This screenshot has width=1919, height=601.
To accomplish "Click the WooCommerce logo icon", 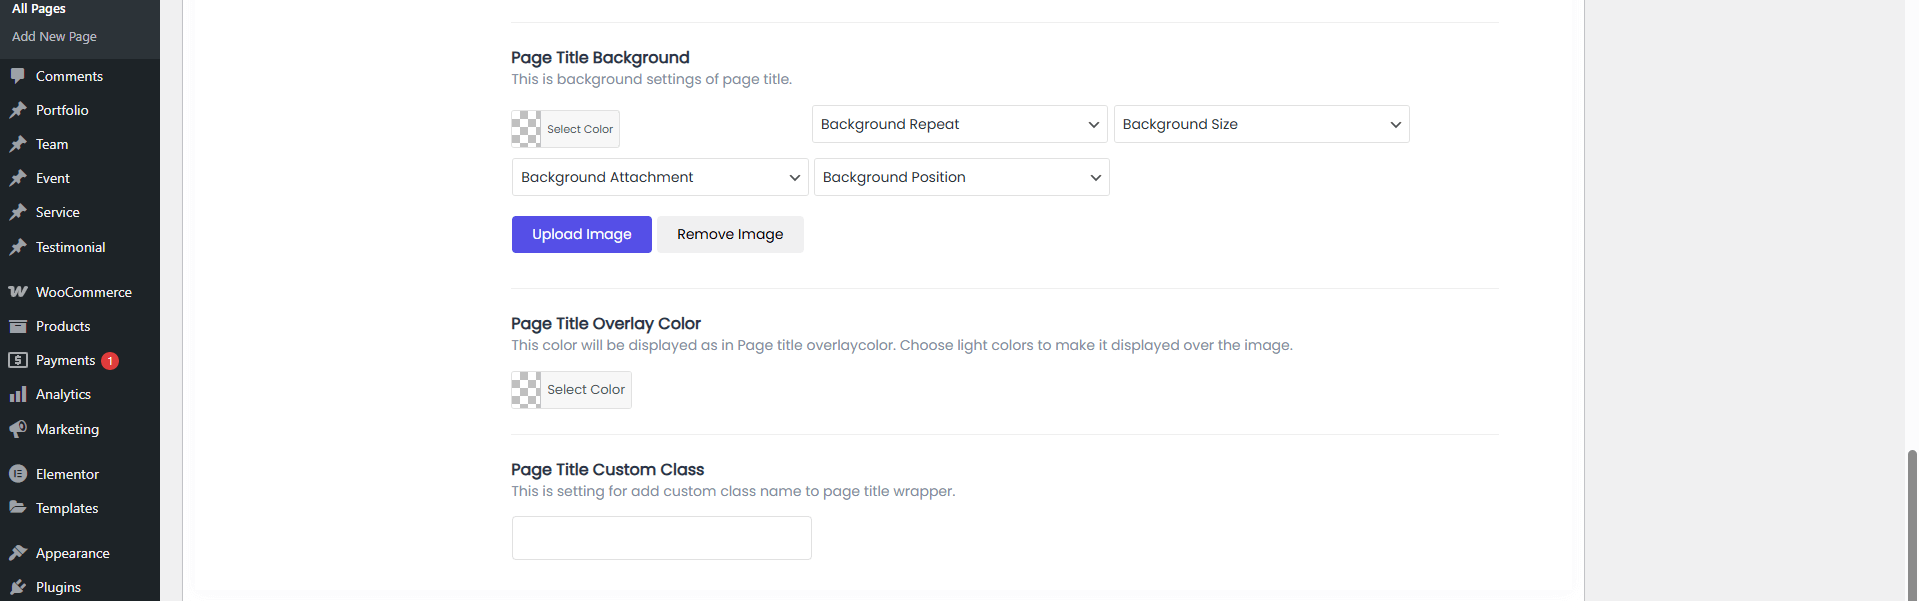I will coord(18,292).
